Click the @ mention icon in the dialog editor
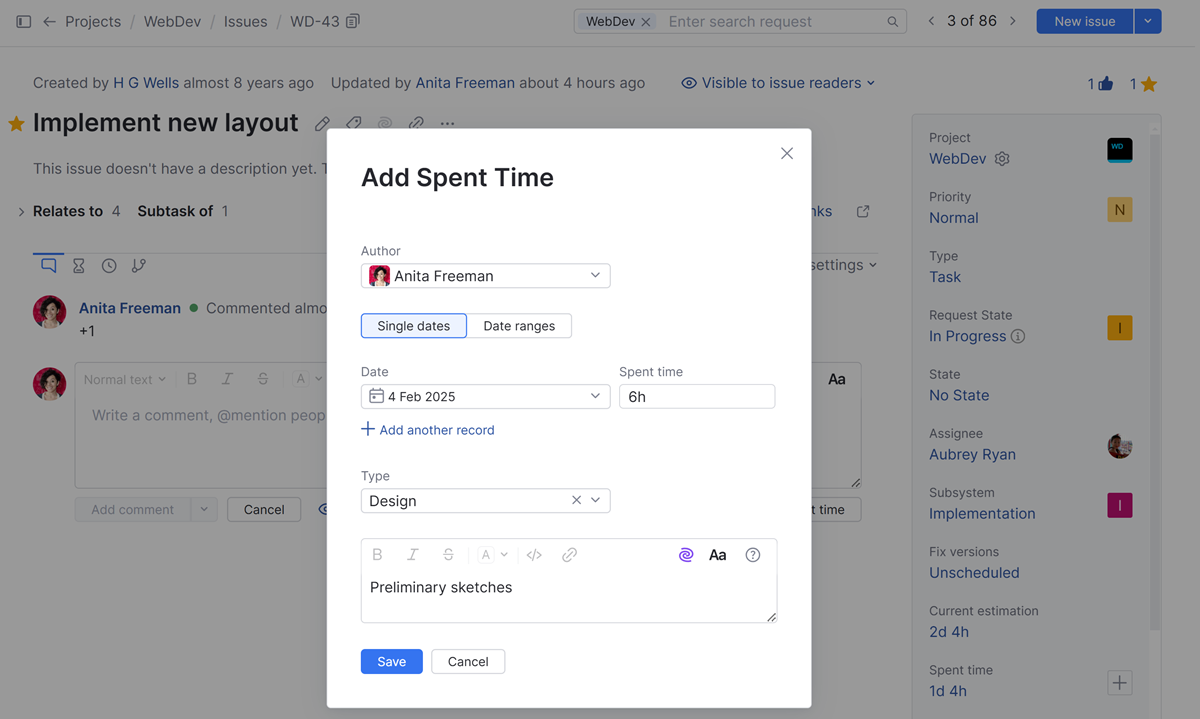This screenshot has height=719, width=1200. pyautogui.click(x=686, y=554)
